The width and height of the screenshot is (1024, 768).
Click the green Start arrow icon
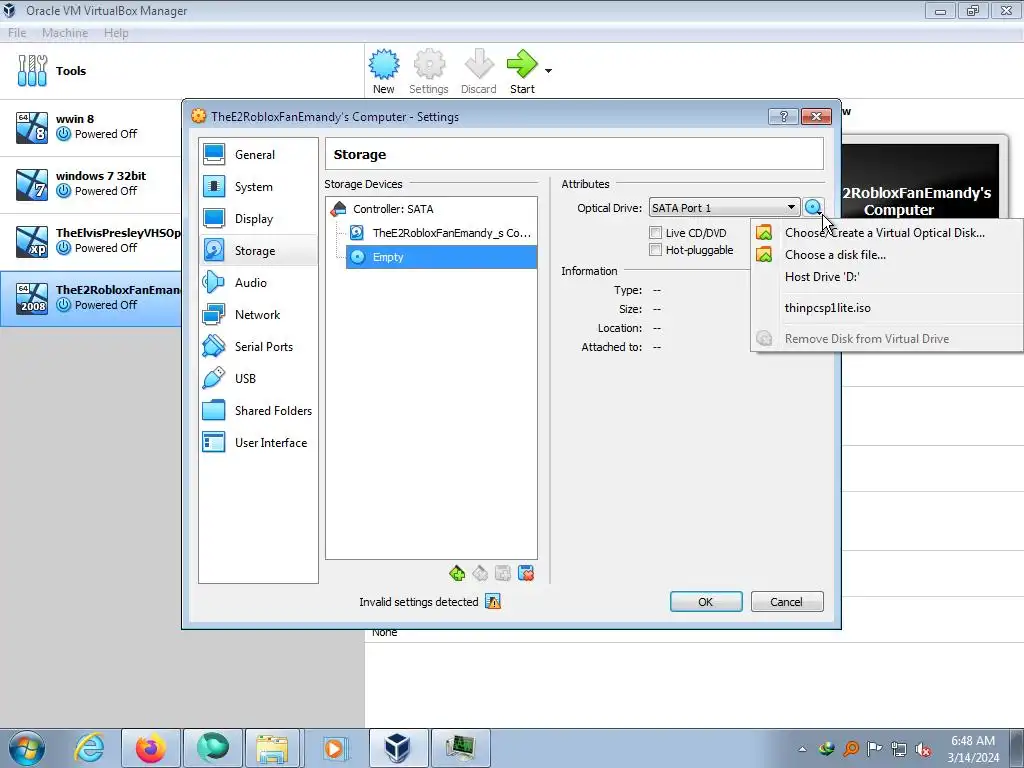coord(522,64)
